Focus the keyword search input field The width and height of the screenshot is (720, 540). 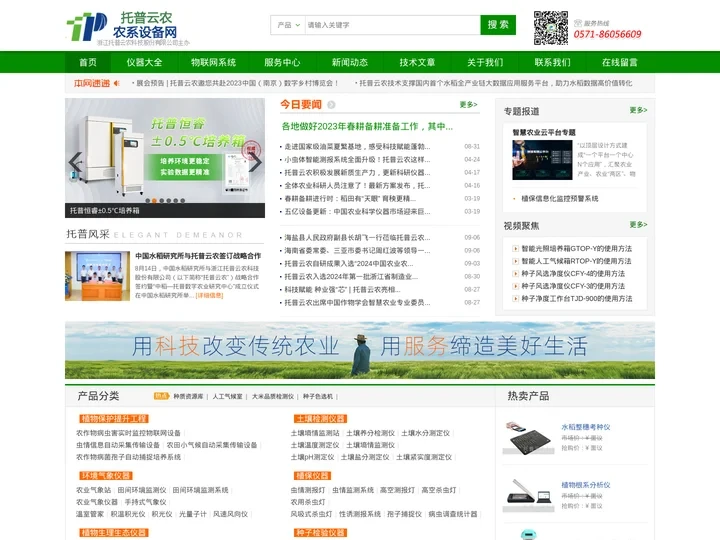393,25
